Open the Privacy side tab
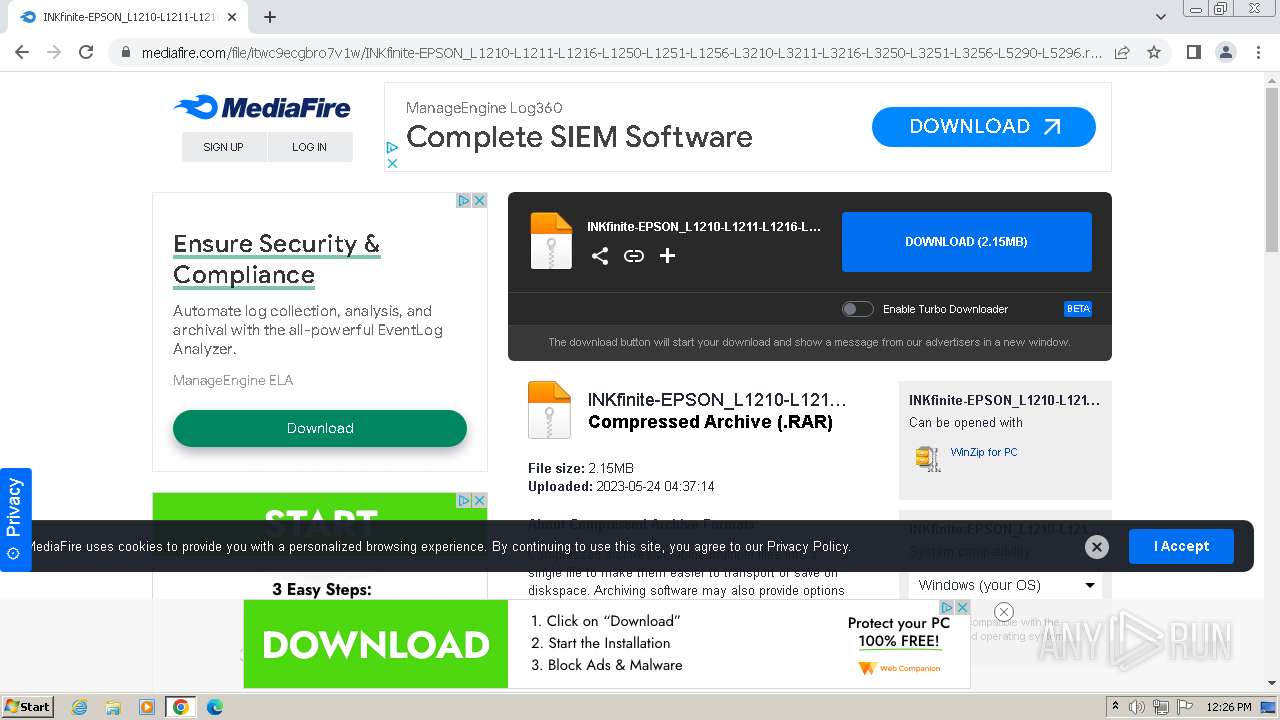This screenshot has height=720, width=1280. [15, 519]
